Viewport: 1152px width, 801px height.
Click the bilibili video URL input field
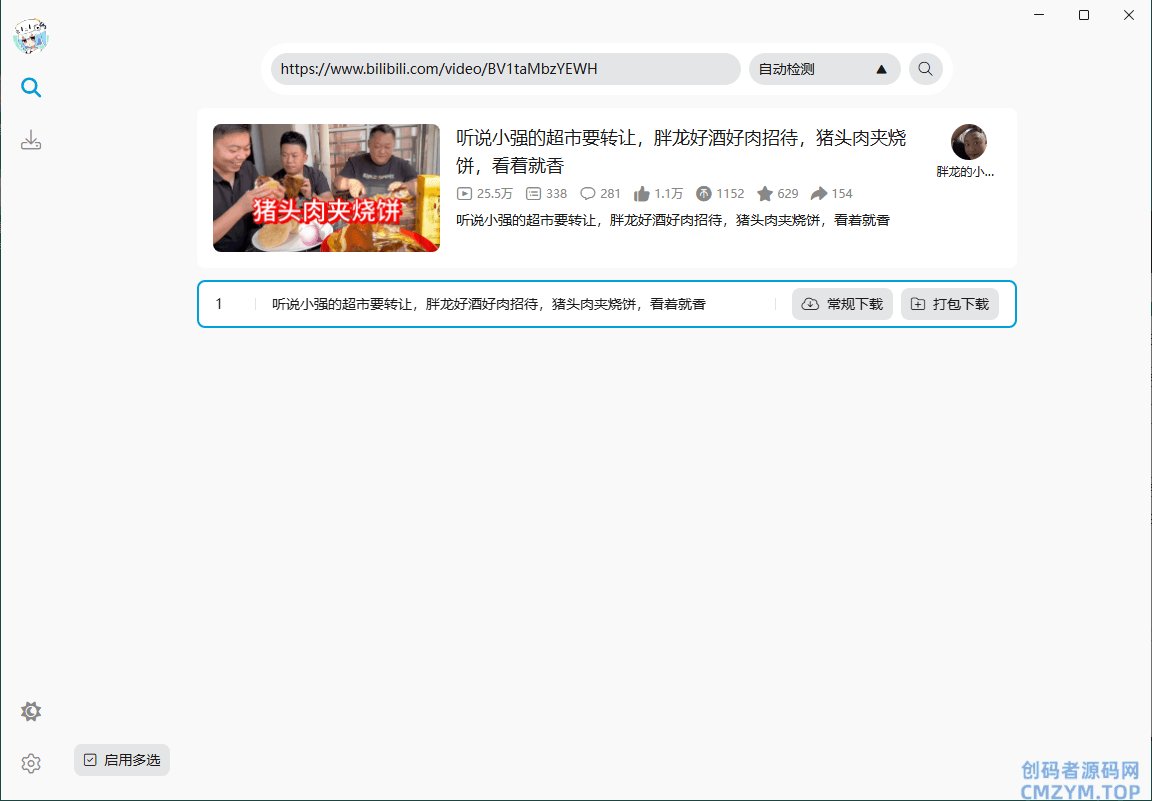click(x=505, y=69)
